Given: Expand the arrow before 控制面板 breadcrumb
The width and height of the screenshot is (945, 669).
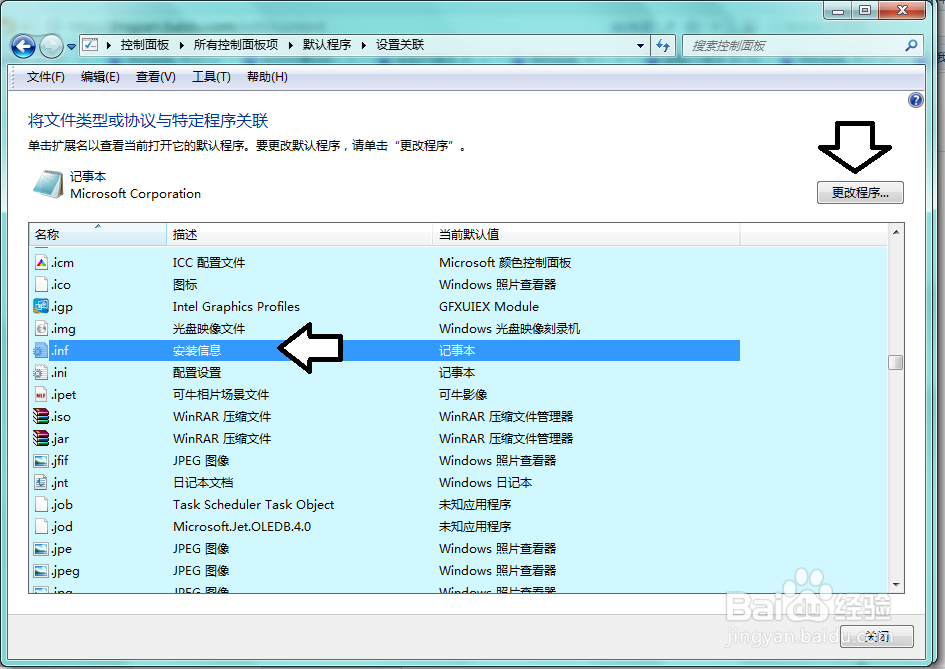Looking at the screenshot, I should [x=108, y=45].
